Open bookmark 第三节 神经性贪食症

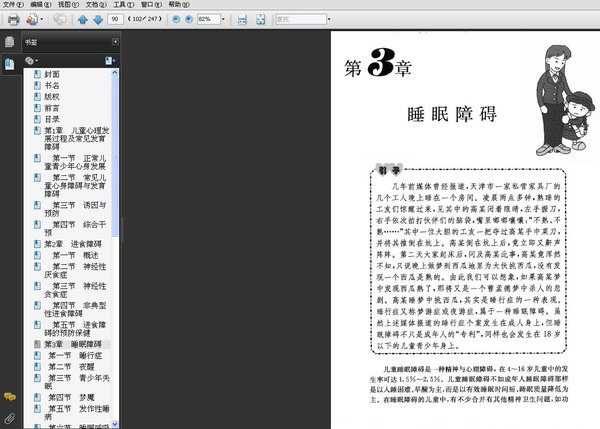[x=75, y=290]
